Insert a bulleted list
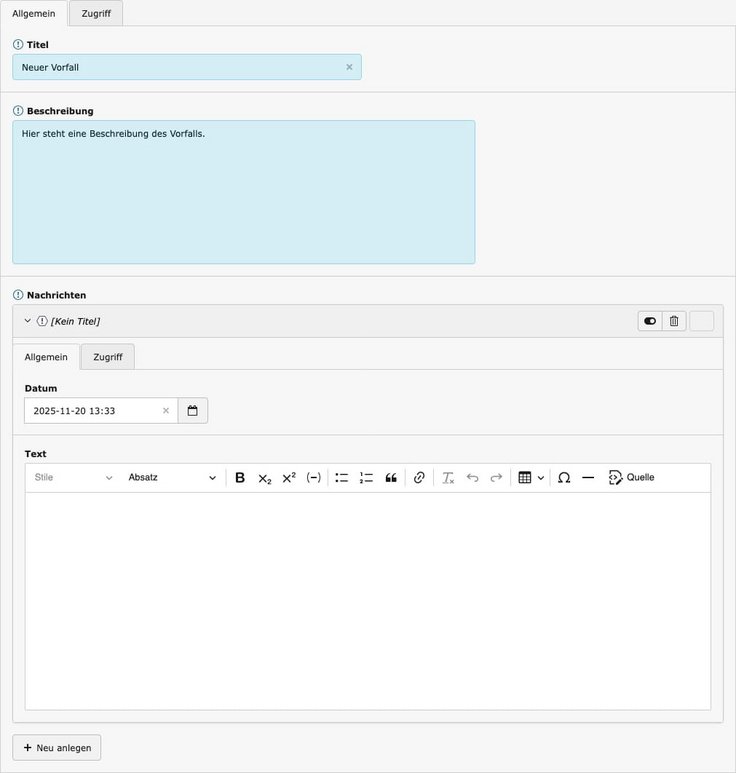 tap(342, 478)
